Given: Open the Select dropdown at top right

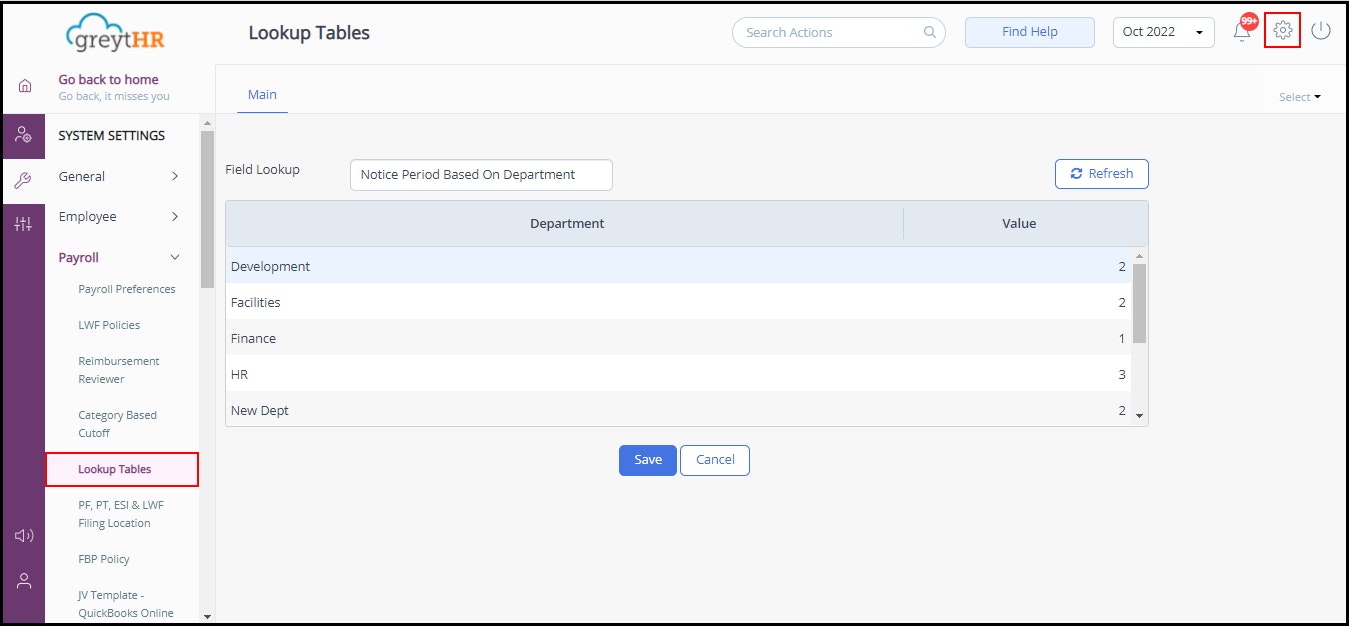Looking at the screenshot, I should coord(1299,97).
